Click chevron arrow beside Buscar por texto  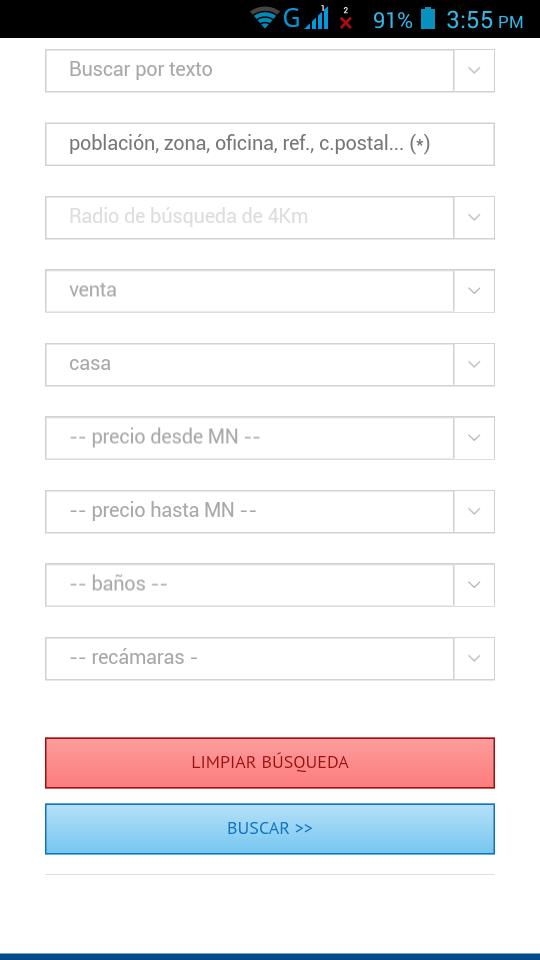[474, 70]
